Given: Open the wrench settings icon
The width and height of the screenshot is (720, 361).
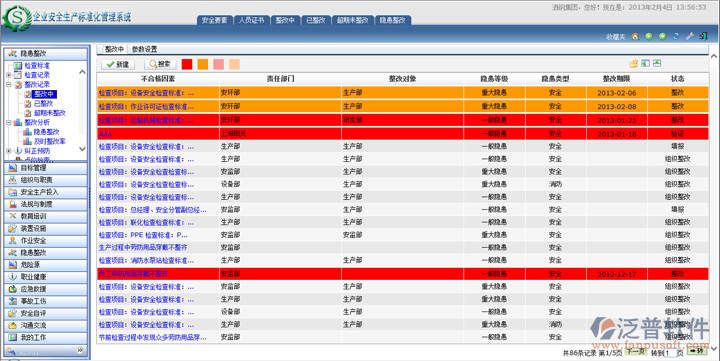Looking at the screenshot, I should [689, 36].
